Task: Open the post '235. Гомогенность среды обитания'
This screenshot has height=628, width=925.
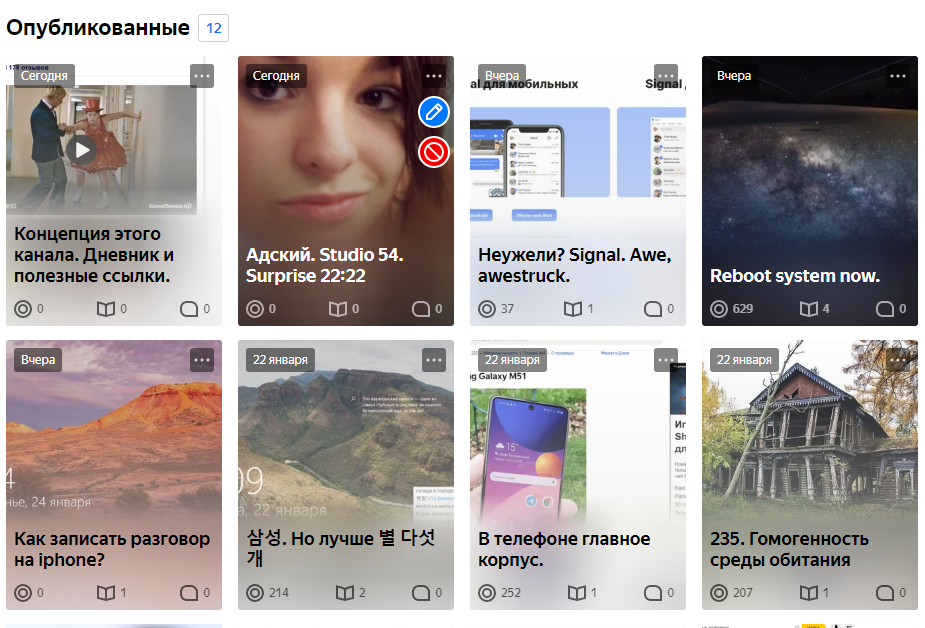Action: pos(789,549)
